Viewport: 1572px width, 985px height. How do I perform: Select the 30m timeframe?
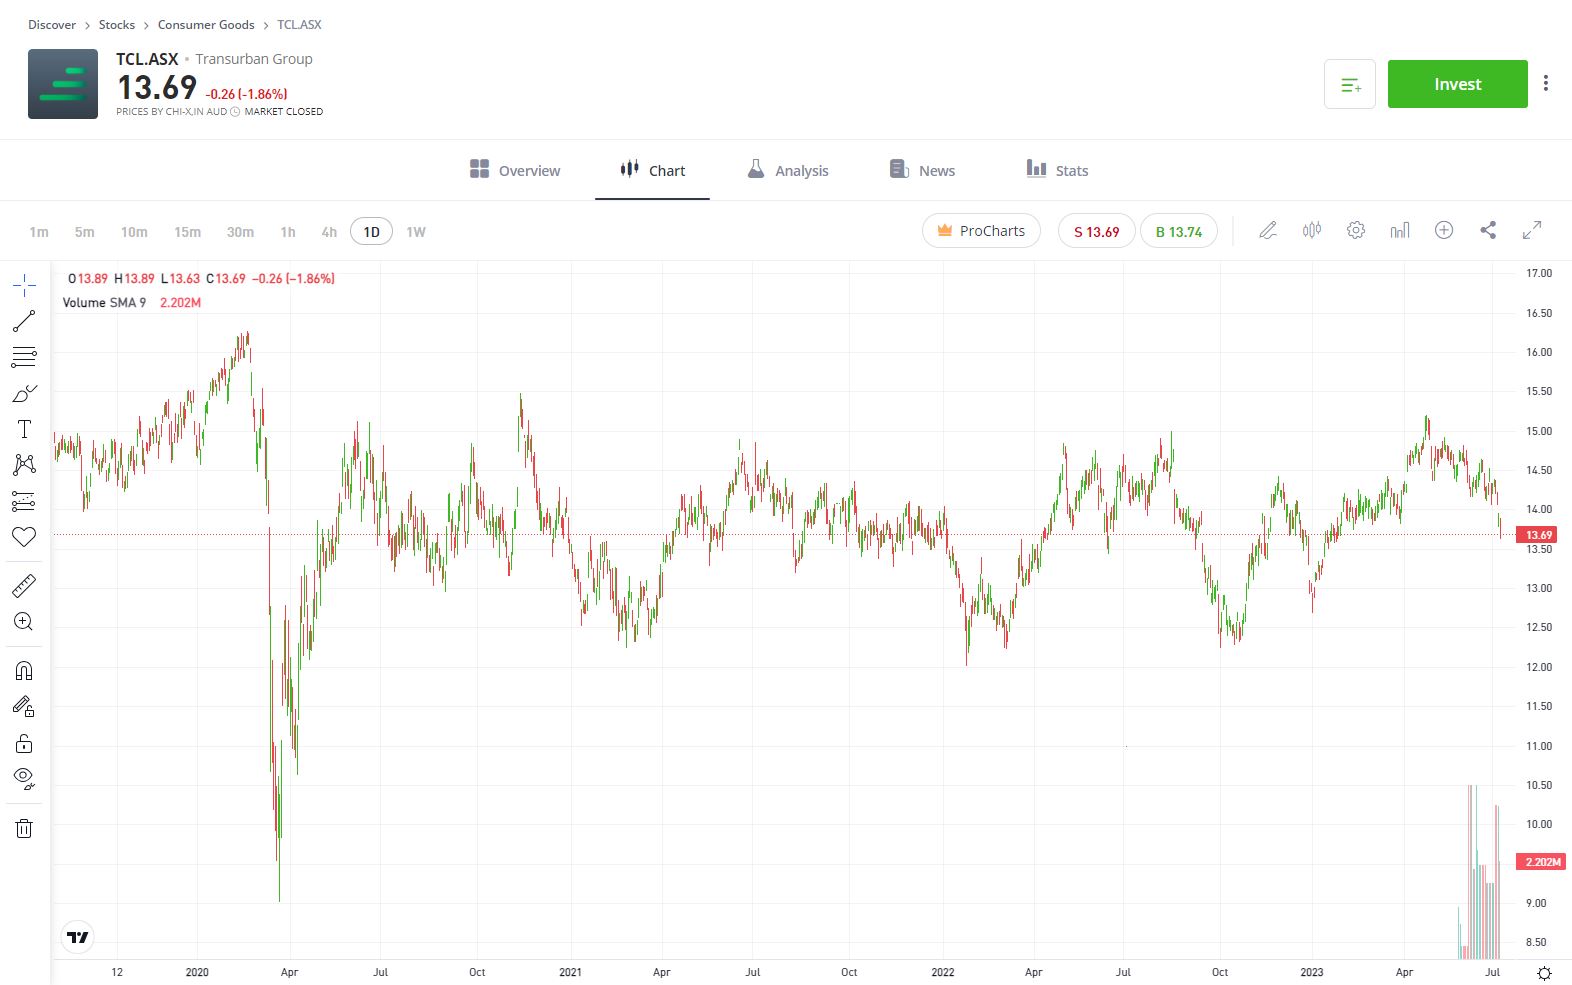[240, 232]
